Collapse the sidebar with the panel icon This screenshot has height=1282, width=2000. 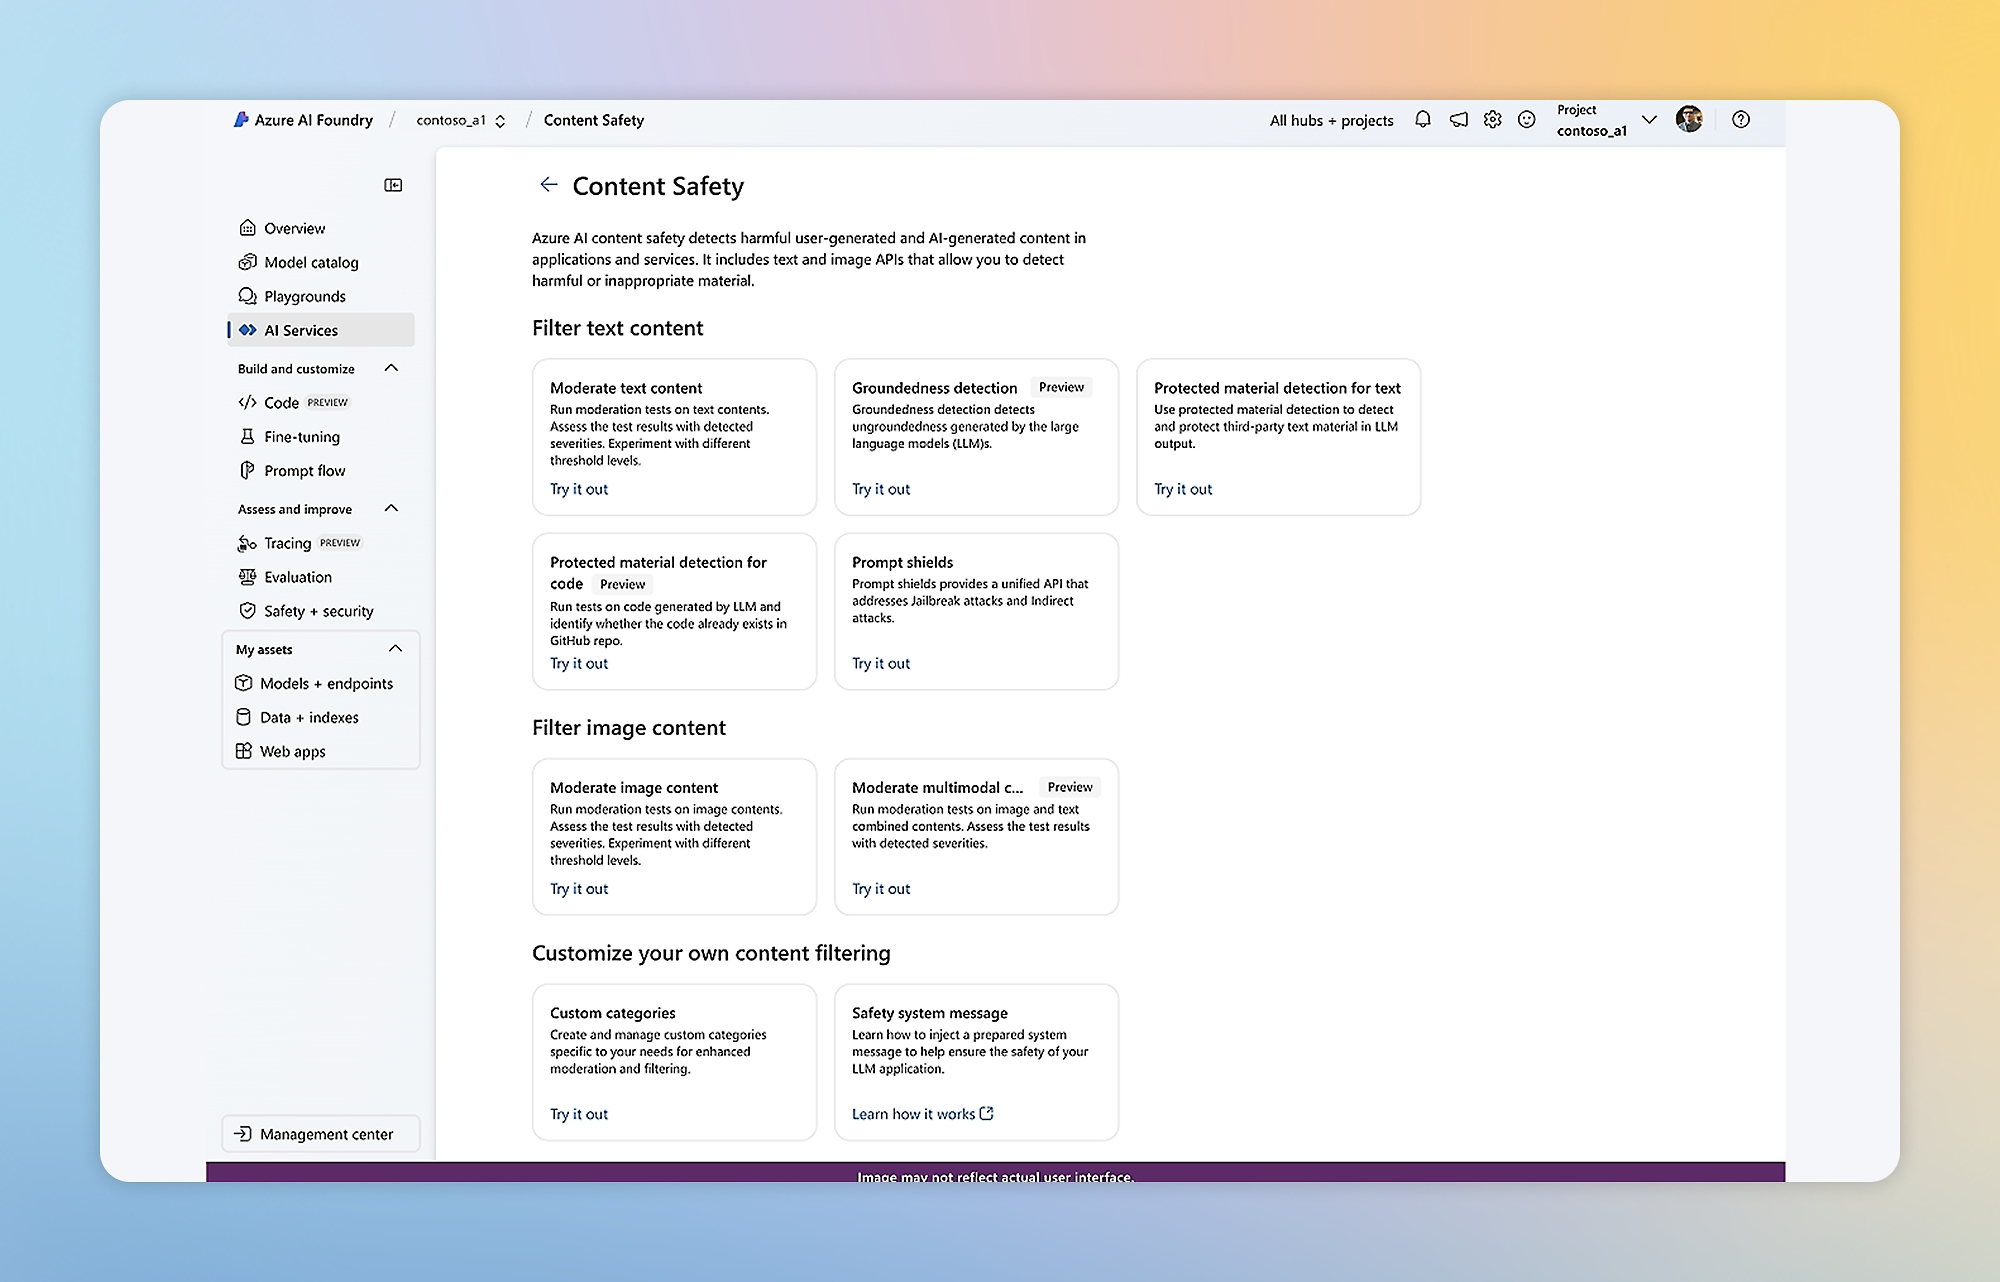[x=393, y=185]
